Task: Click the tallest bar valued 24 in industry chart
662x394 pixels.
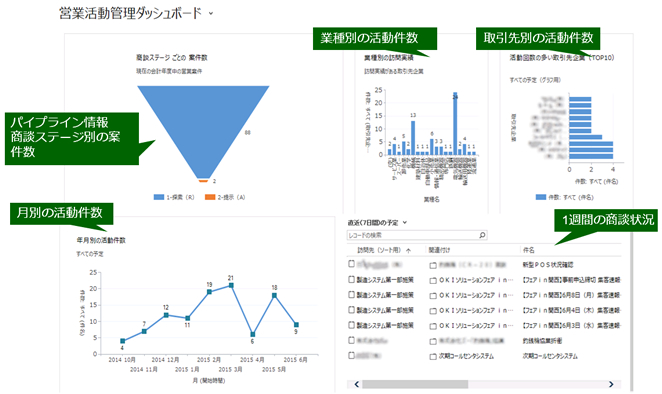Action: 455,124
